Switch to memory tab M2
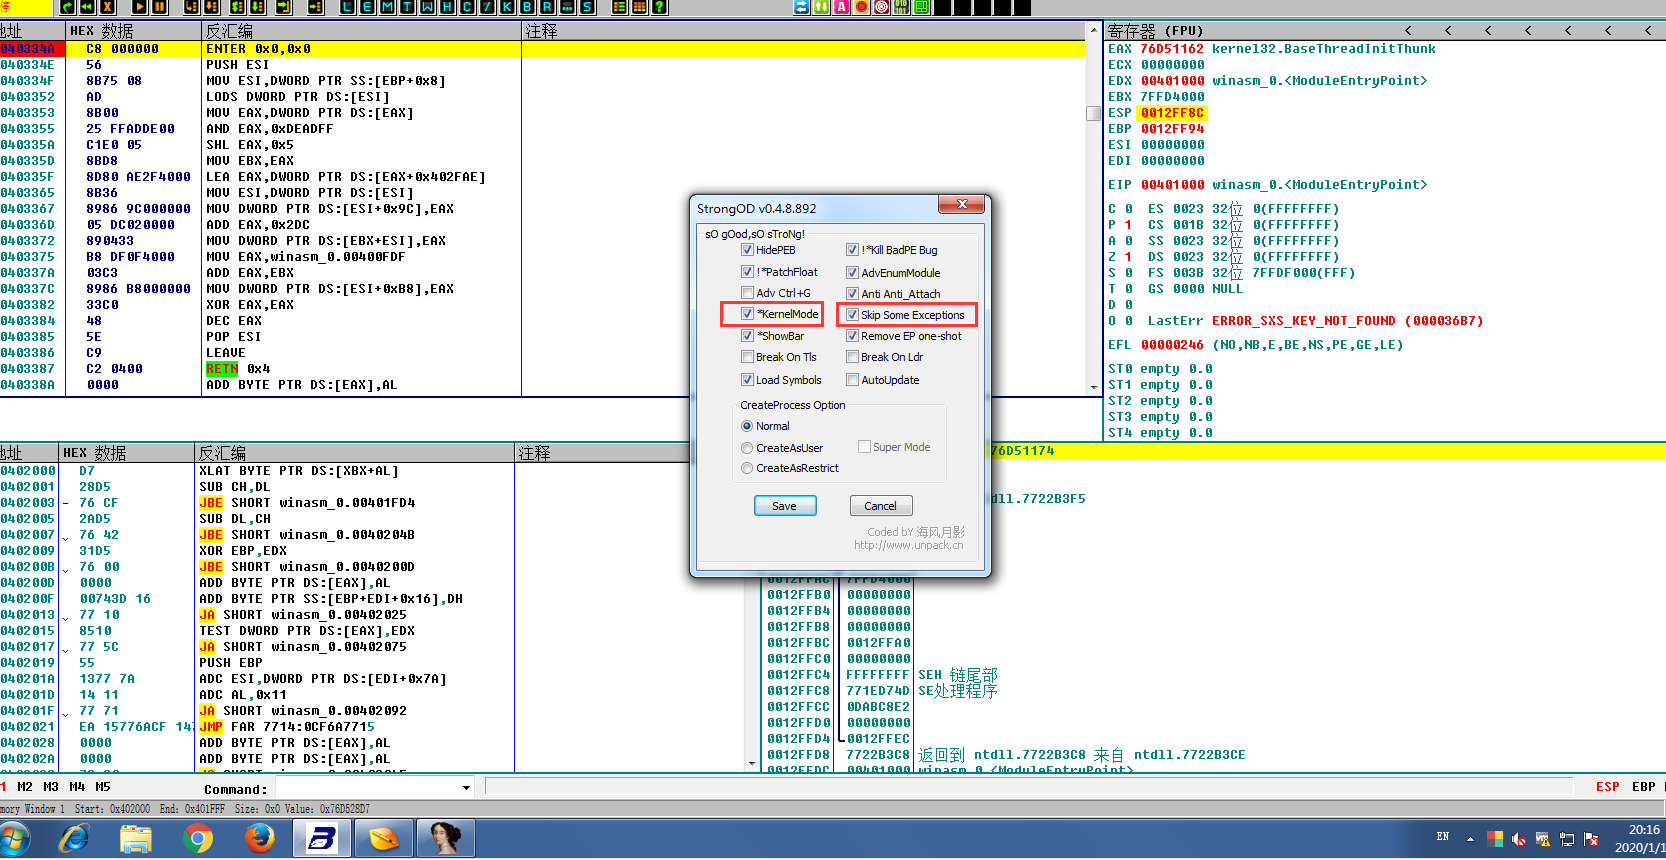This screenshot has width=1666, height=860. (x=25, y=787)
